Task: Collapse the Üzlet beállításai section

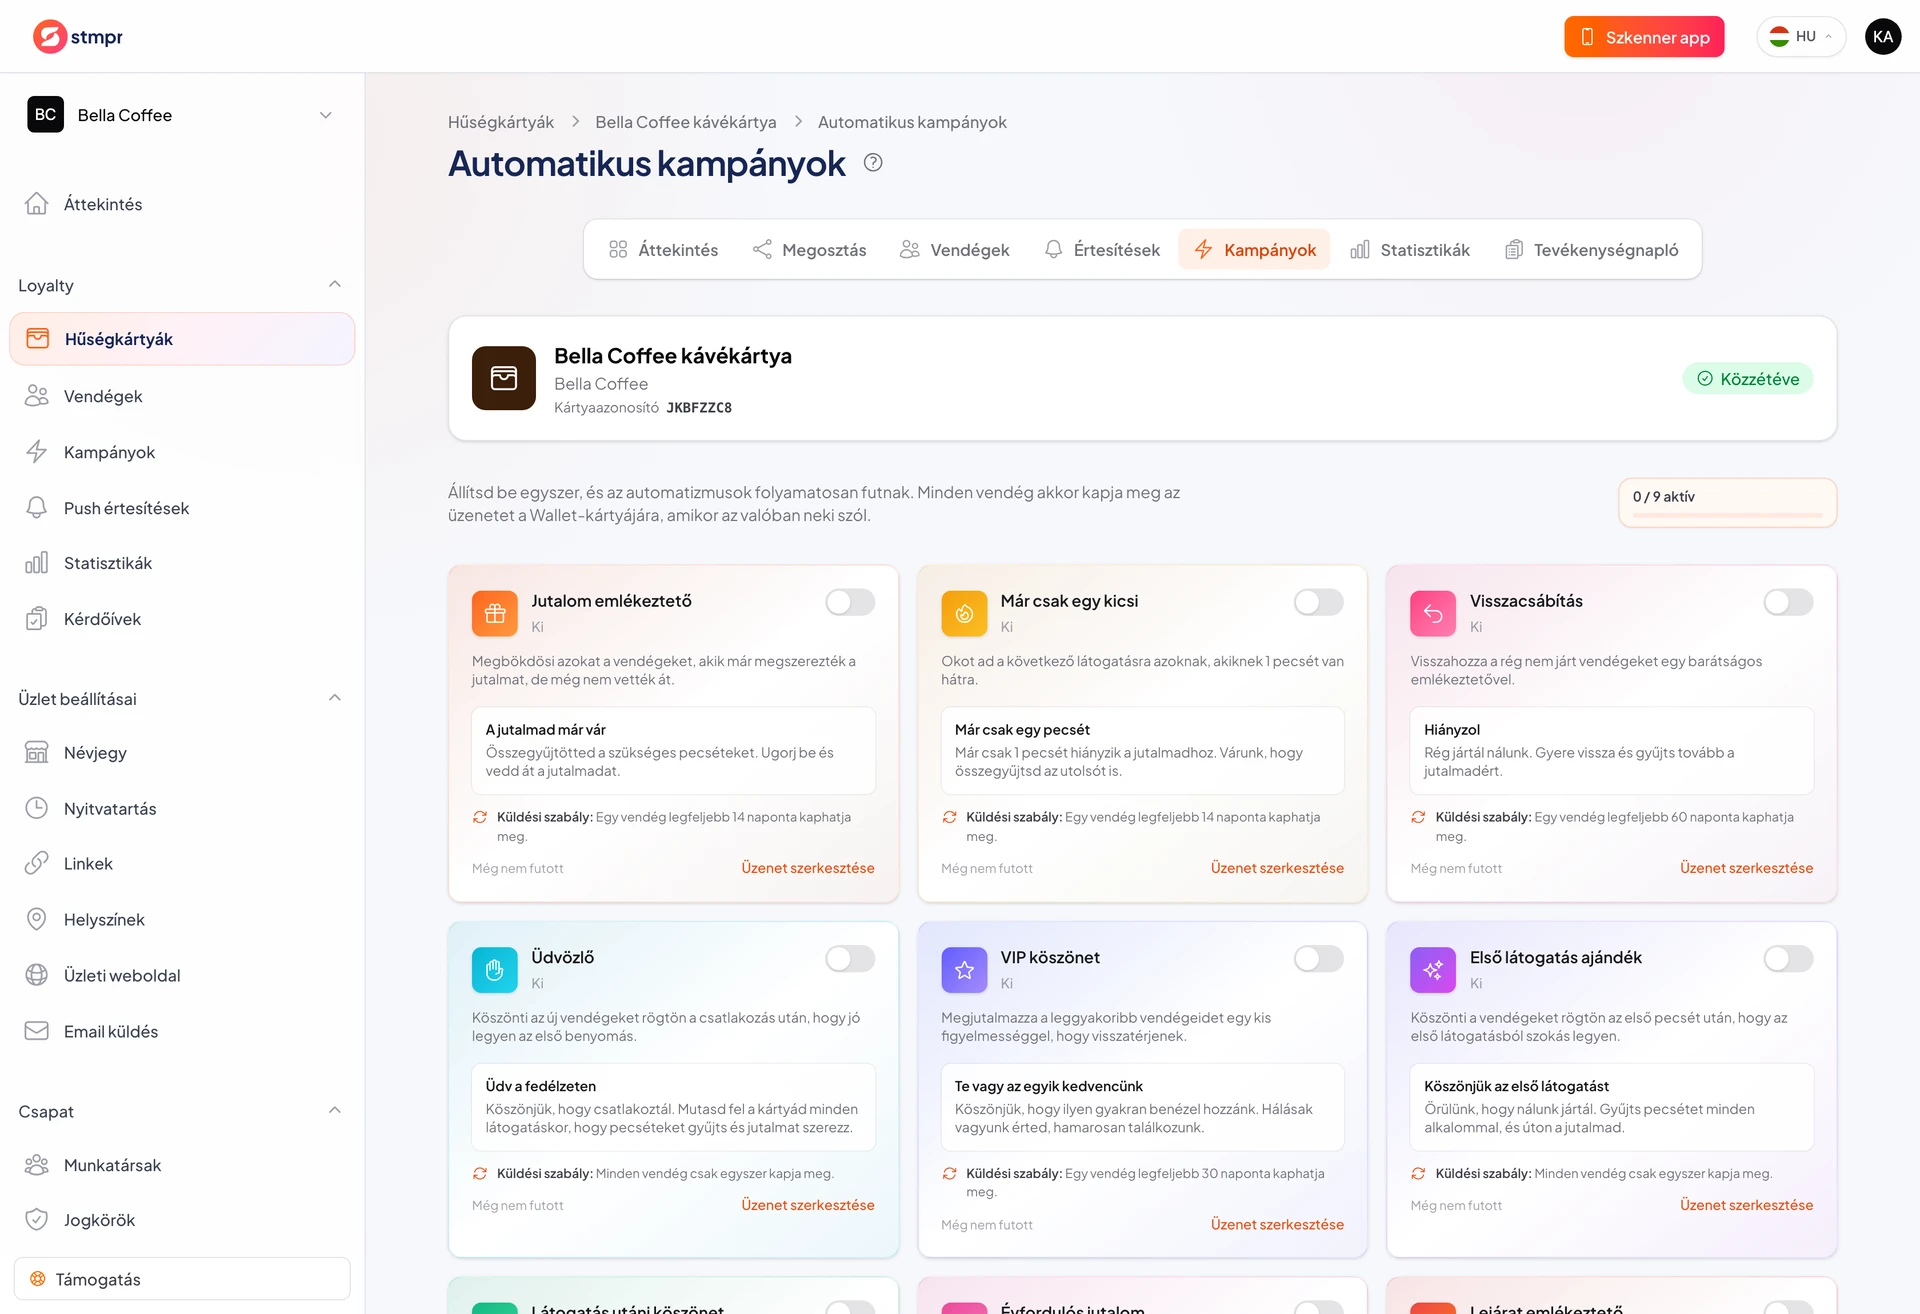Action: coord(335,698)
